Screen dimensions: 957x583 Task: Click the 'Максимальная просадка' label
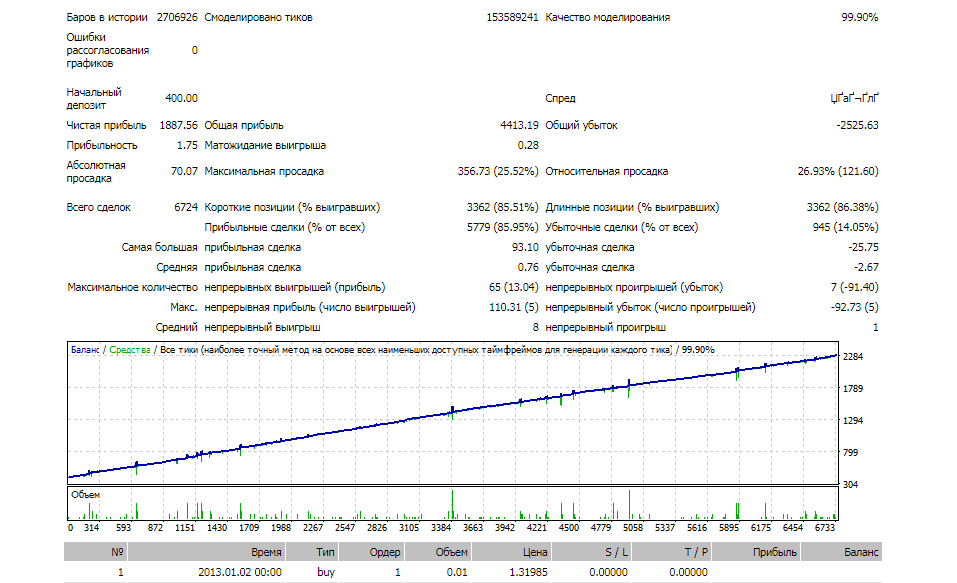pos(264,171)
